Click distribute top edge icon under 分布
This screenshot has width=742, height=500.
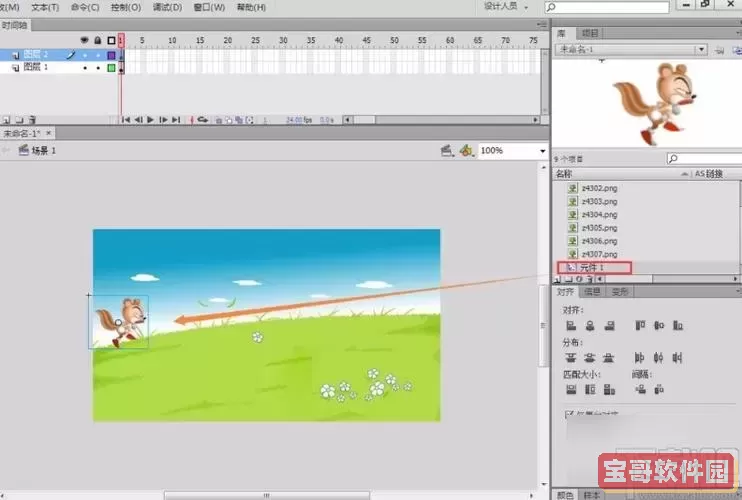(x=571, y=358)
